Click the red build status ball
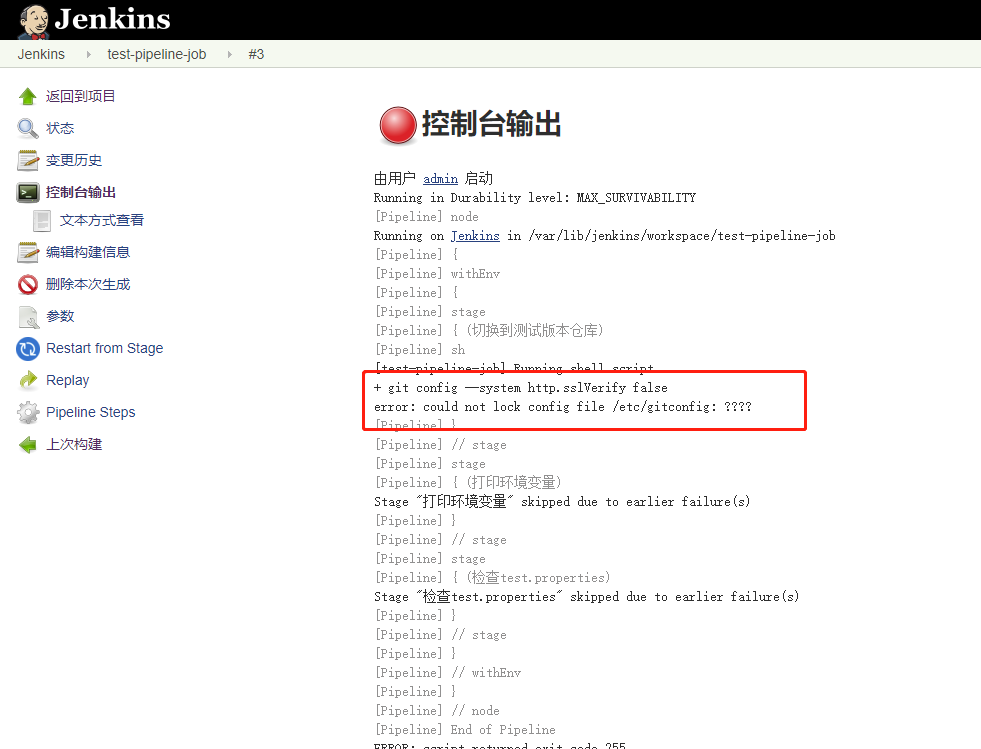Image resolution: width=981 pixels, height=749 pixels. 397,125
